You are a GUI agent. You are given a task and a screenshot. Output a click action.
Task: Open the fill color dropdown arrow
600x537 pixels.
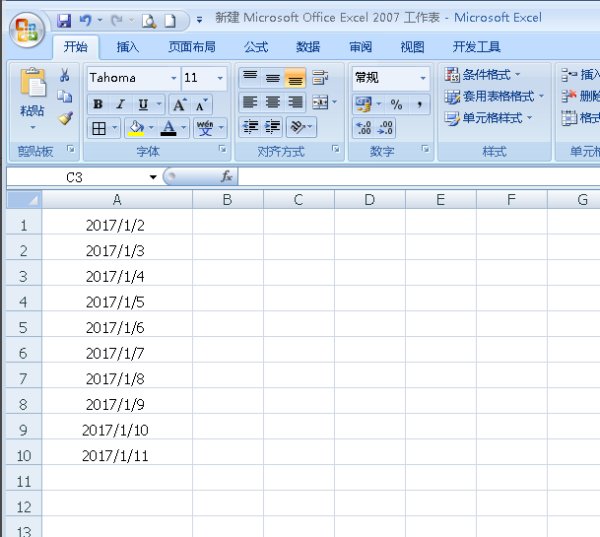click(151, 128)
